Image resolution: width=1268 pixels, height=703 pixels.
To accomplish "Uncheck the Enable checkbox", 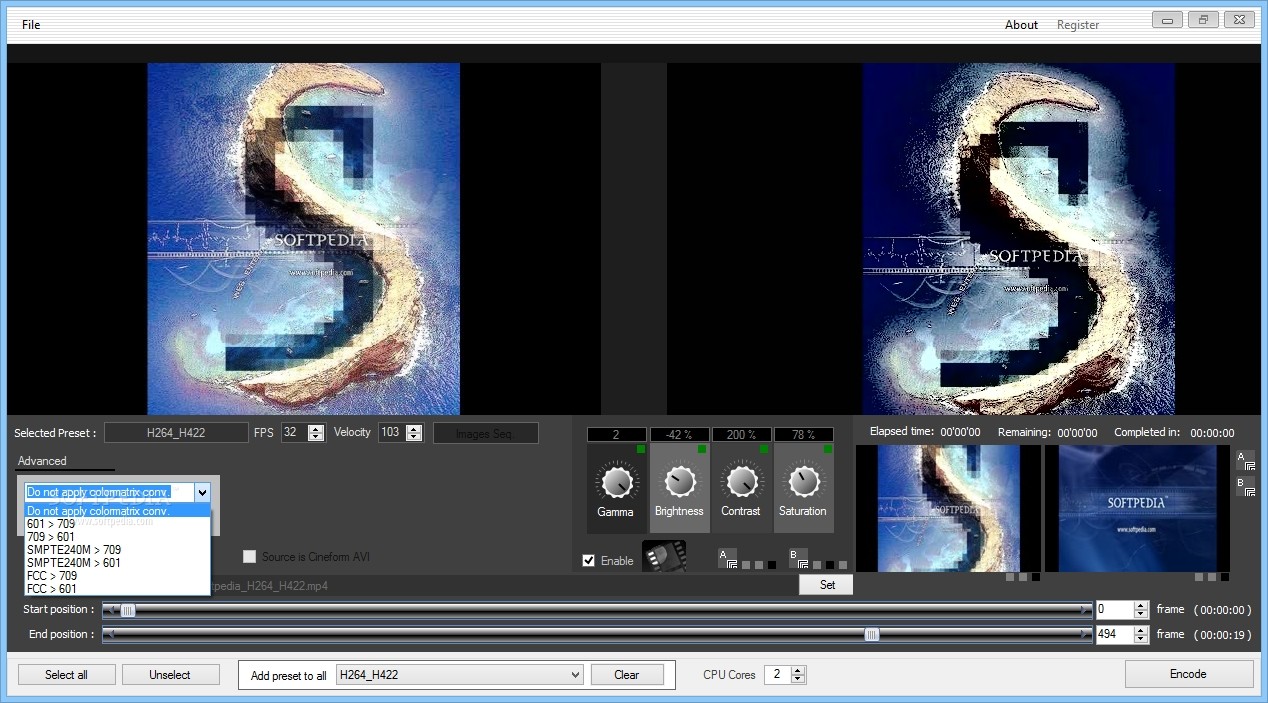I will [589, 560].
